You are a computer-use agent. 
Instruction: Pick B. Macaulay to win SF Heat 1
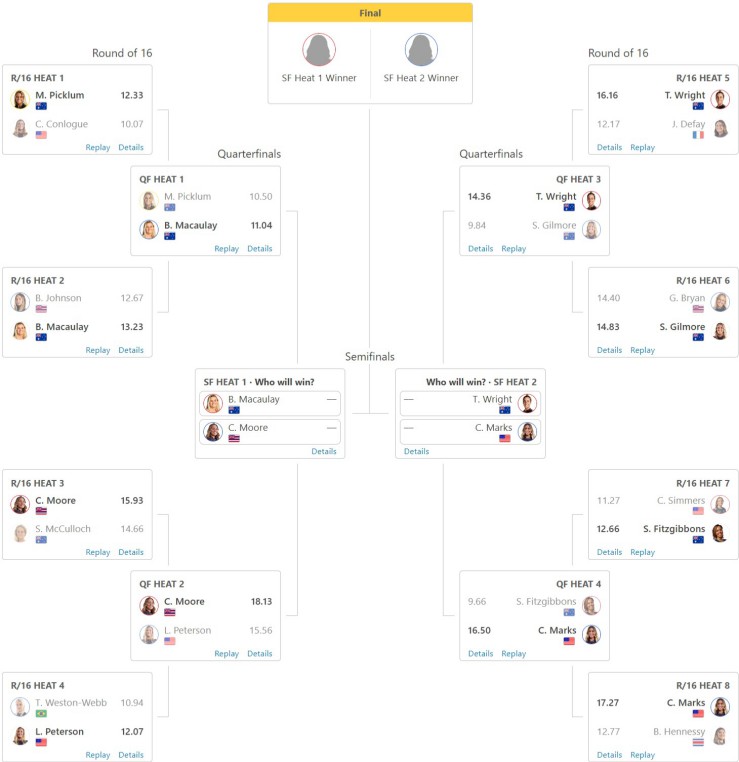[270, 403]
